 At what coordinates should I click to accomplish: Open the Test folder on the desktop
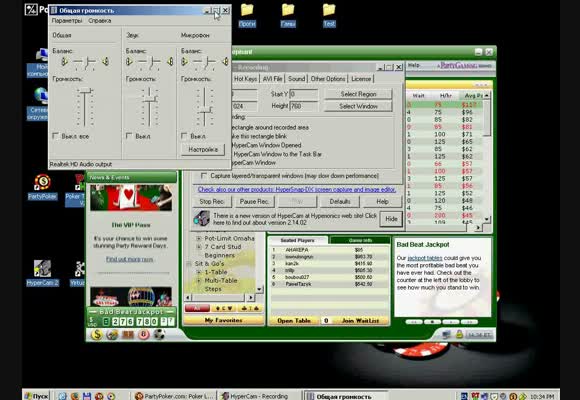pos(329,15)
